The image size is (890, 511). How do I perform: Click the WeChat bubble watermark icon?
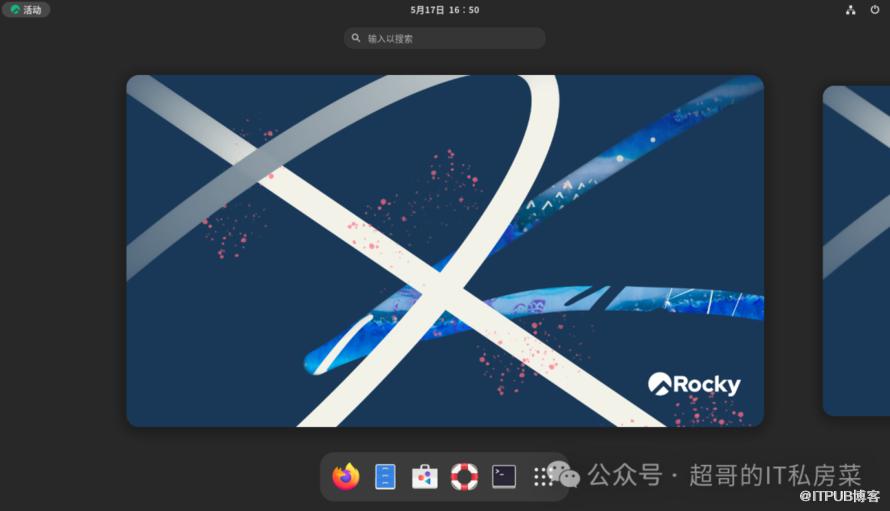(563, 473)
